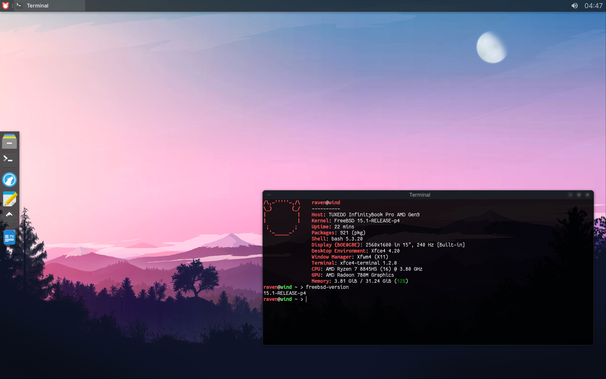
Task: Select the Terminal button in the top taskbar
Action: [x=49, y=5]
